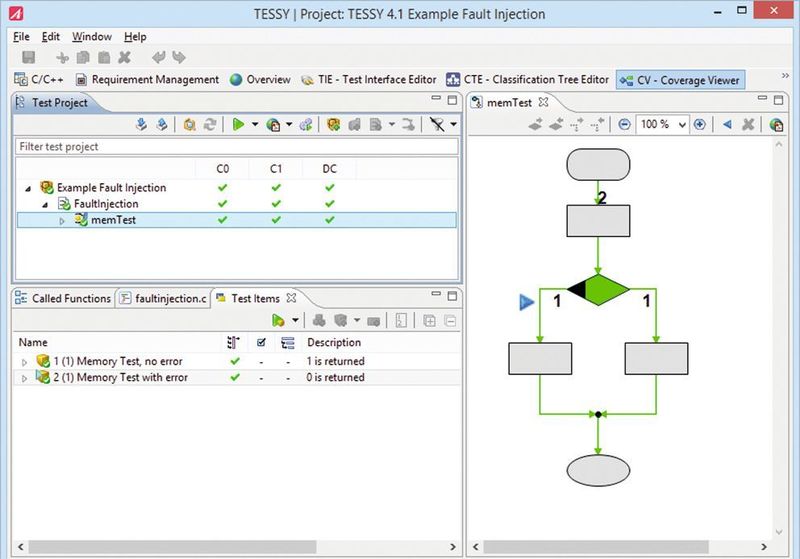Expand test case 1 Memory Test, no error
This screenshot has width=800, height=559.
point(23,362)
